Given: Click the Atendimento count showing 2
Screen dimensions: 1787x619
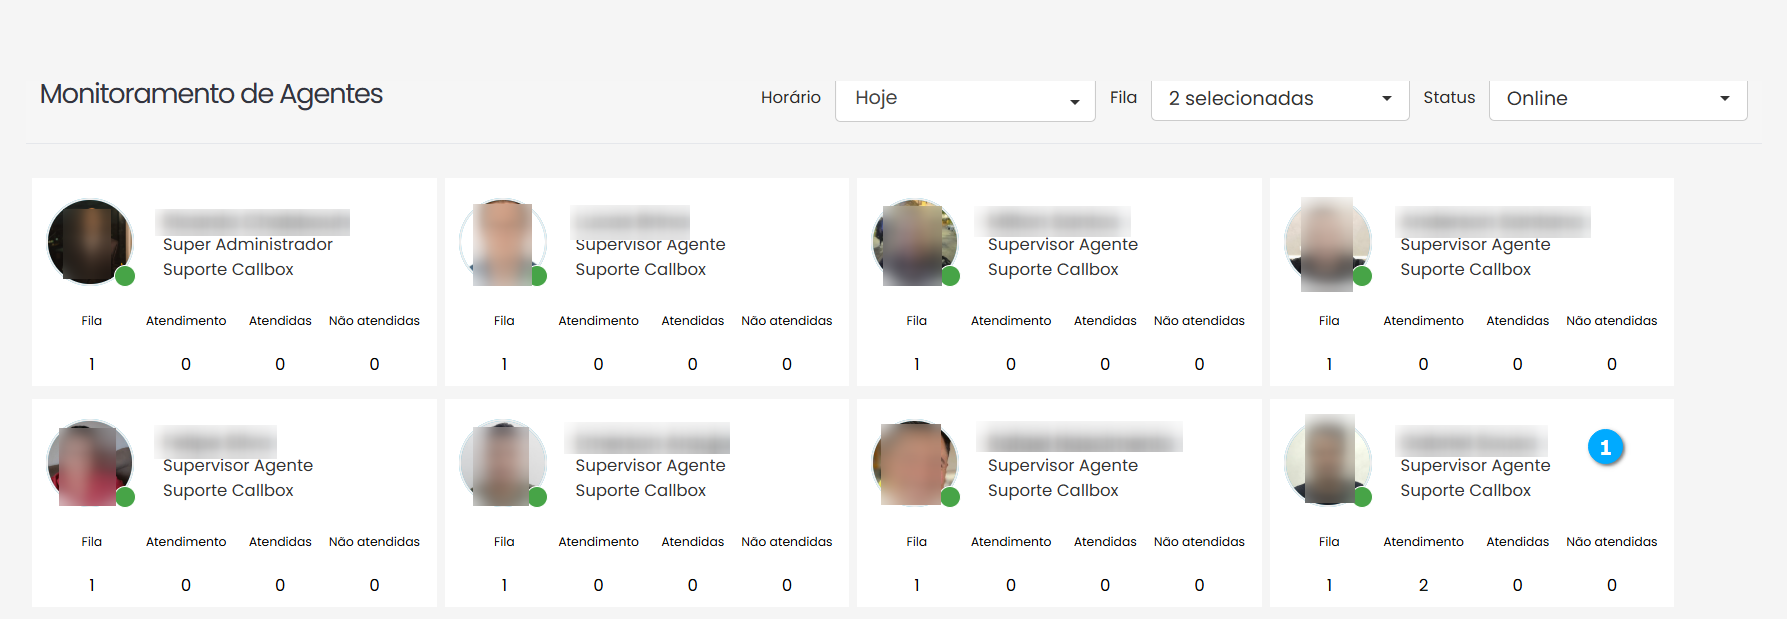Looking at the screenshot, I should [1423, 586].
